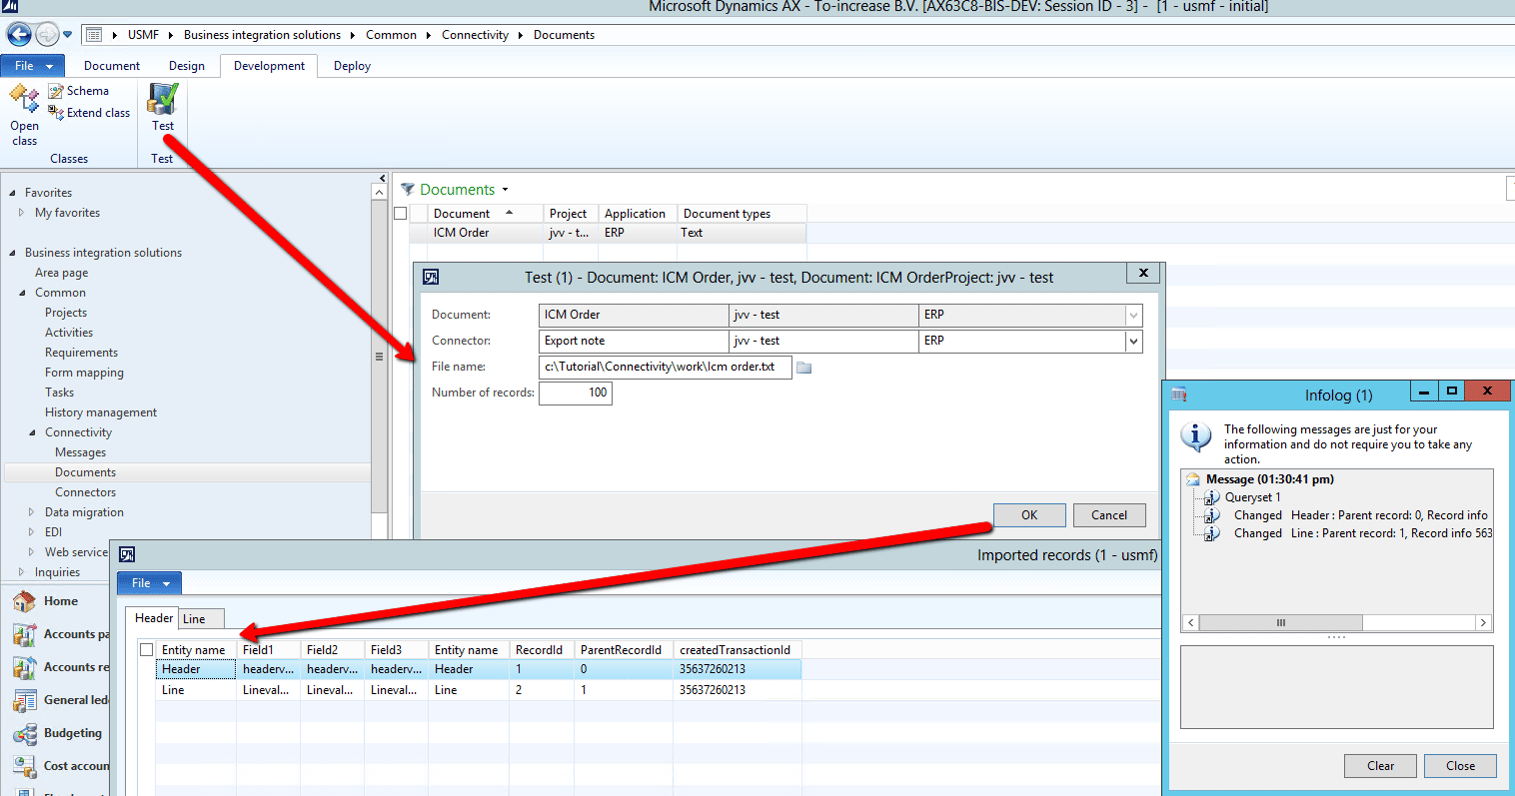
Task: Switch to the Deploy ribbon tab
Action: 352,66
